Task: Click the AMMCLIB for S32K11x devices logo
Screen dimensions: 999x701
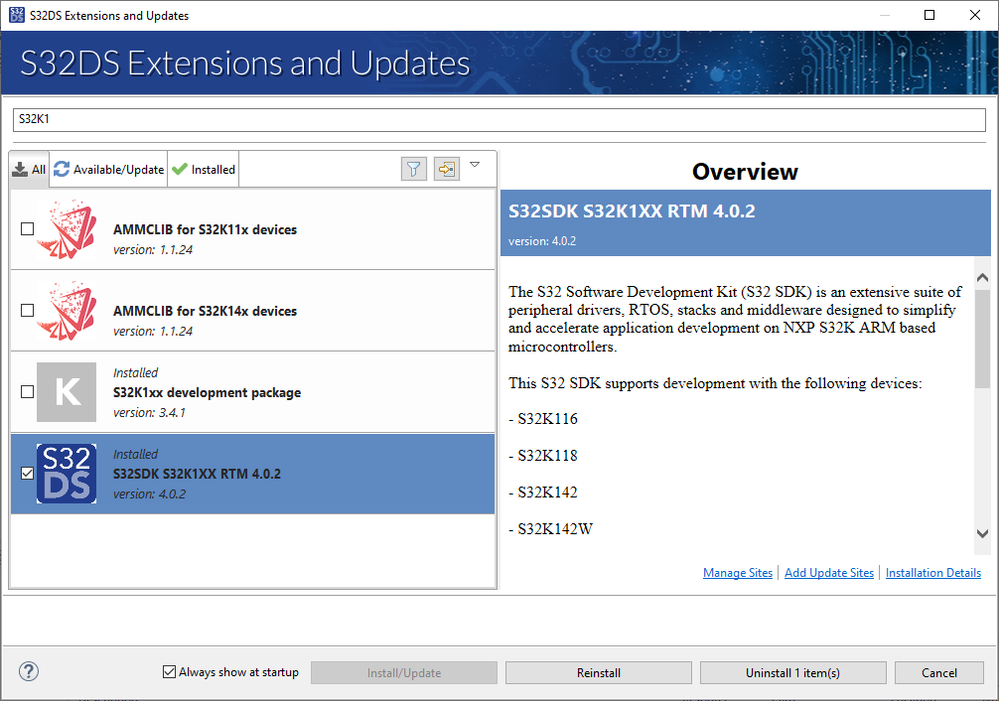Action: tap(67, 229)
